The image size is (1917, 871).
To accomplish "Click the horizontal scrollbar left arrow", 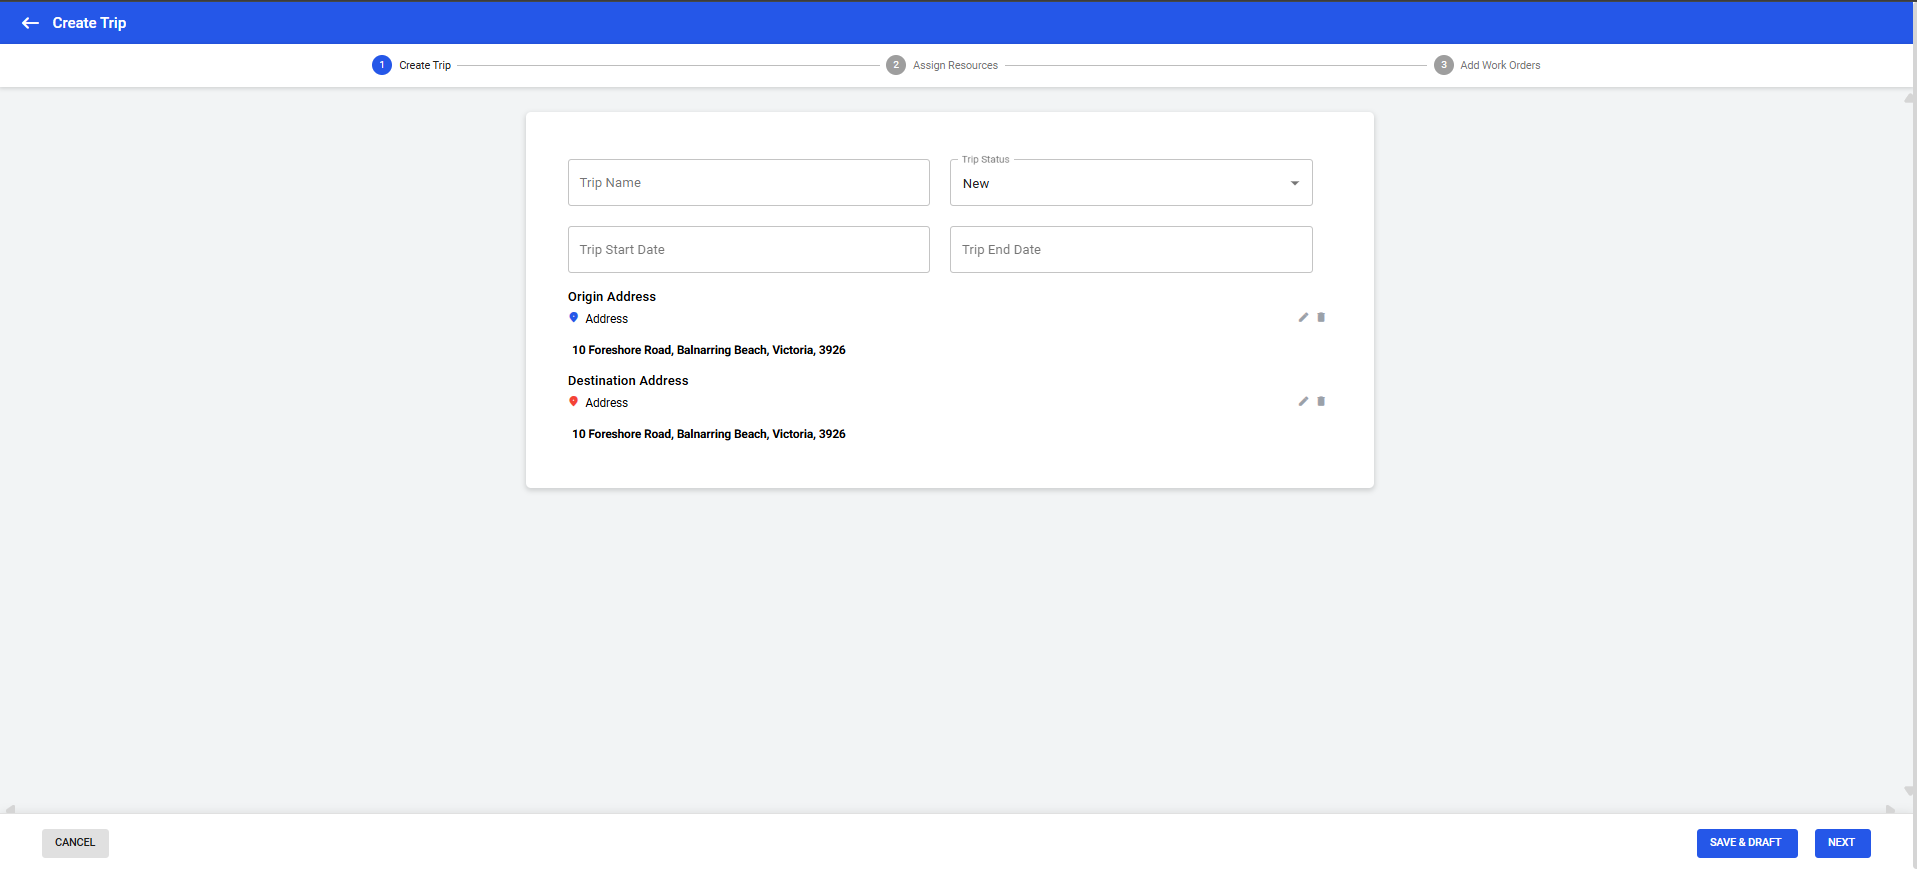I will pos(10,809).
